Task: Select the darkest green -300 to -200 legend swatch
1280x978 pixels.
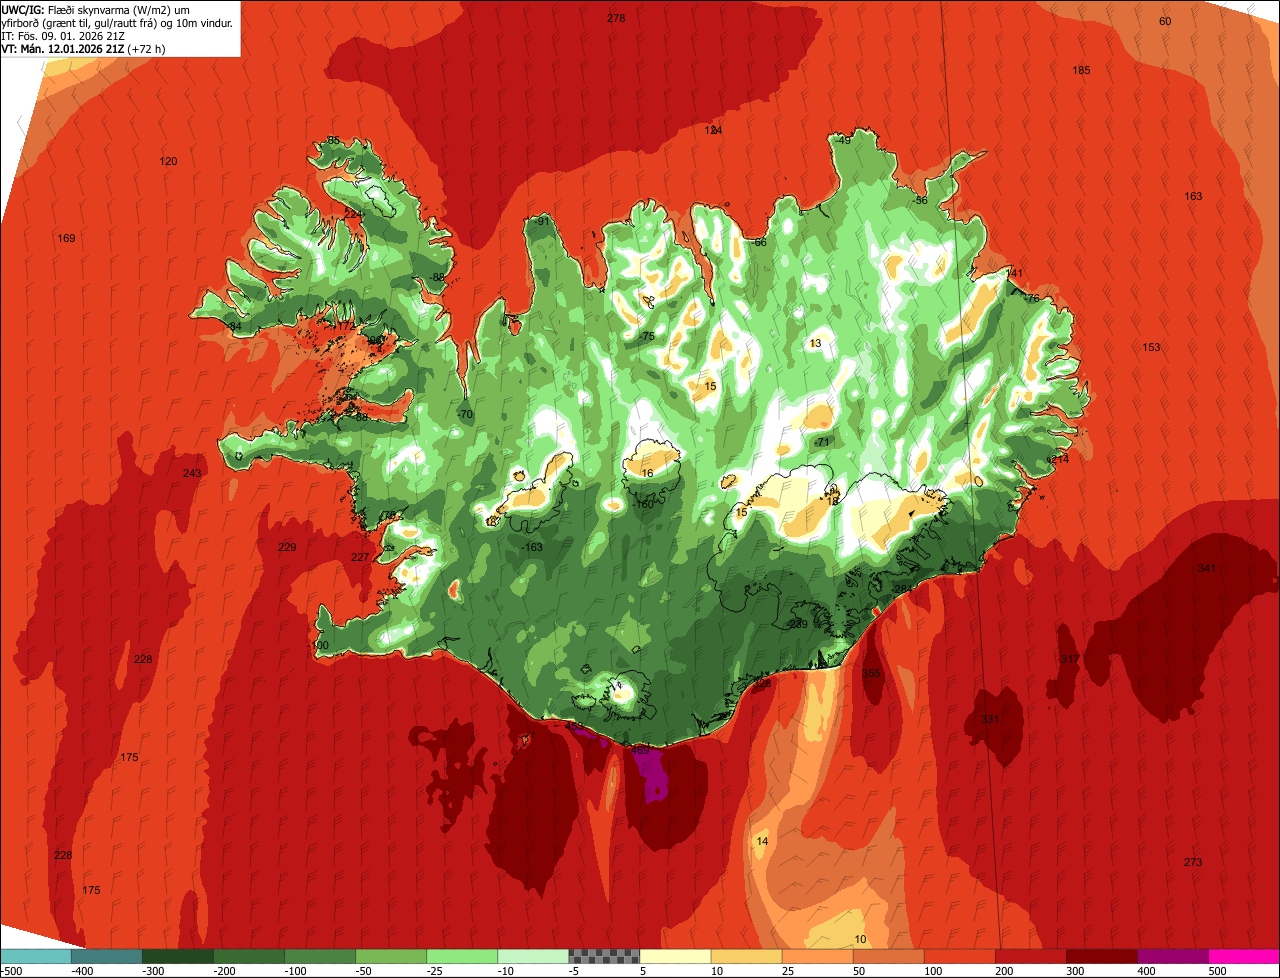Action: tap(177, 956)
